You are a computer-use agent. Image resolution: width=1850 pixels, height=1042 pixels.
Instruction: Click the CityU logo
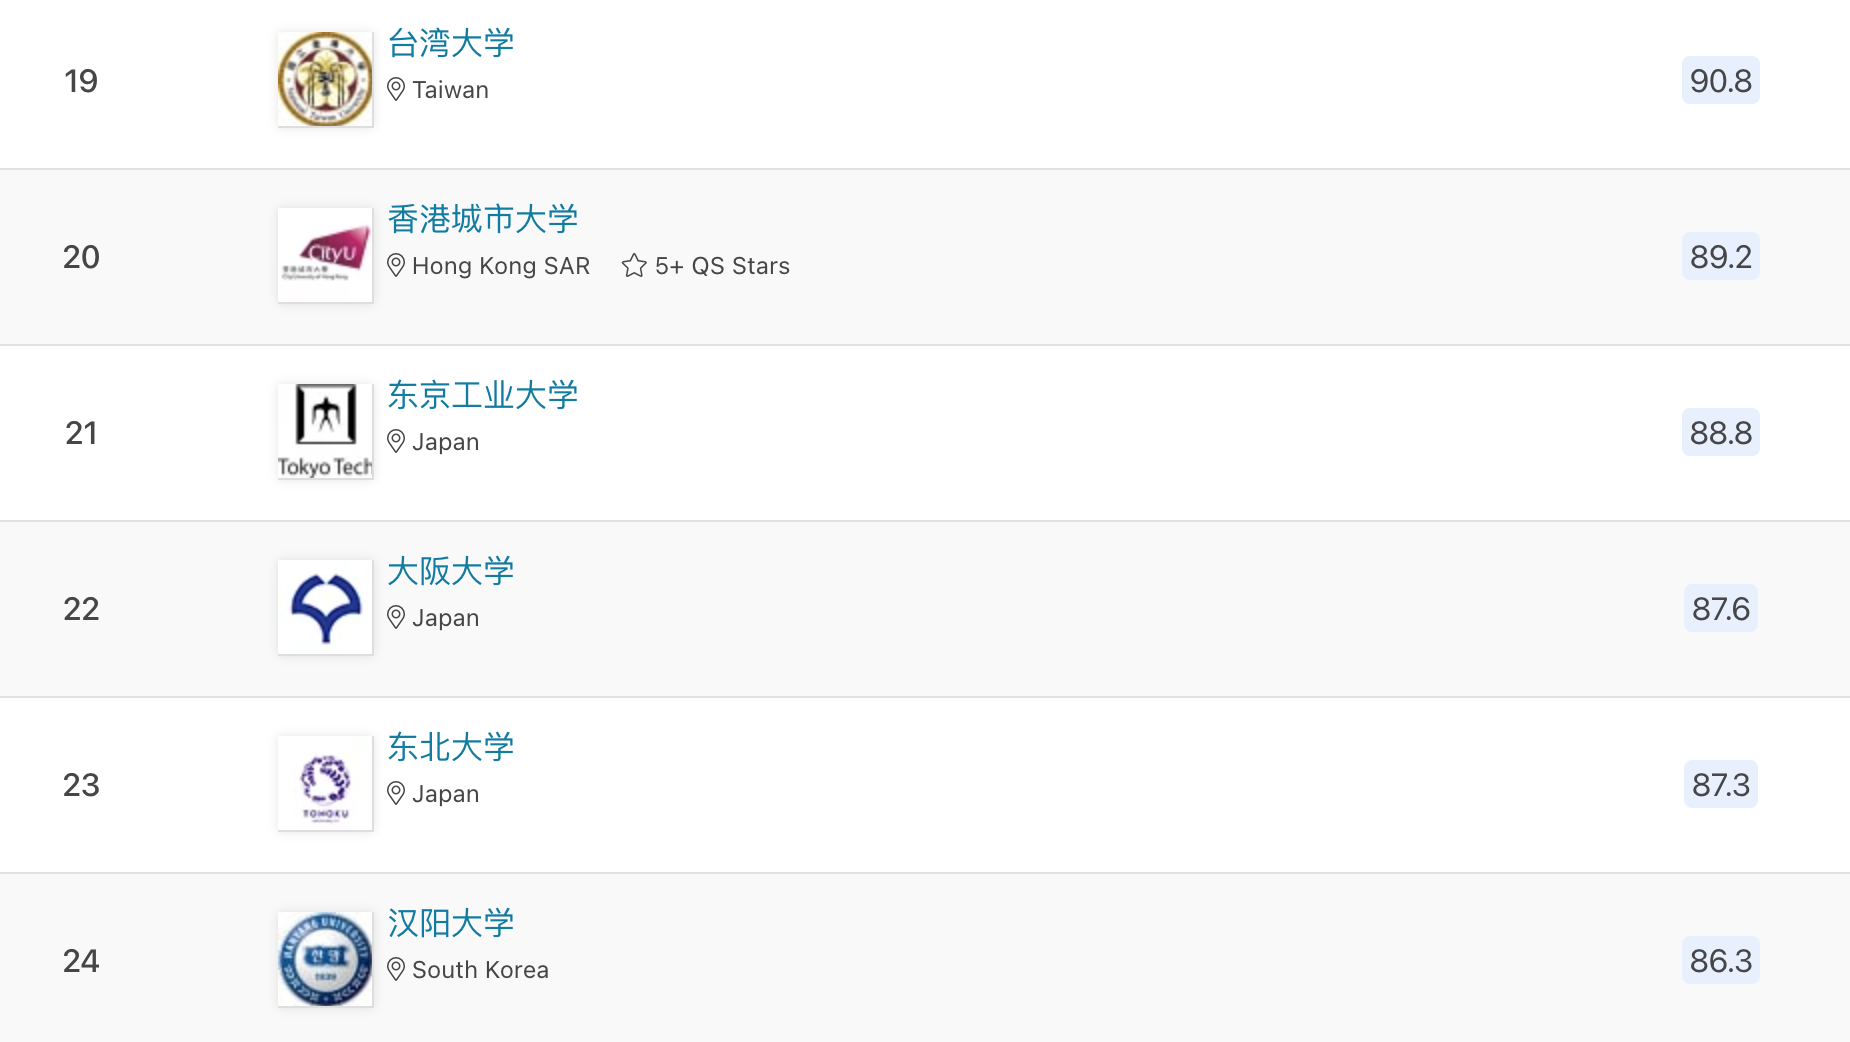pyautogui.click(x=325, y=255)
